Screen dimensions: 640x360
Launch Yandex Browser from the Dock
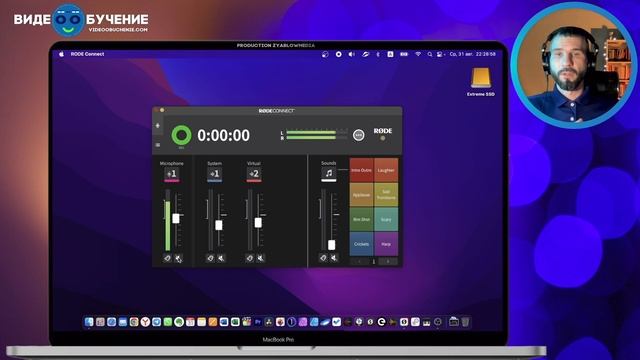click(145, 322)
